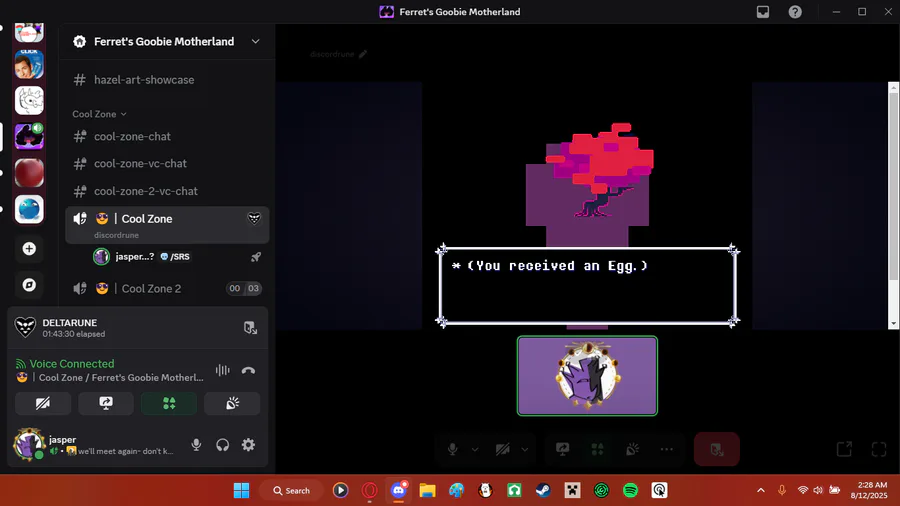Click the Cool Zone 2 user count 00/03

(x=244, y=289)
